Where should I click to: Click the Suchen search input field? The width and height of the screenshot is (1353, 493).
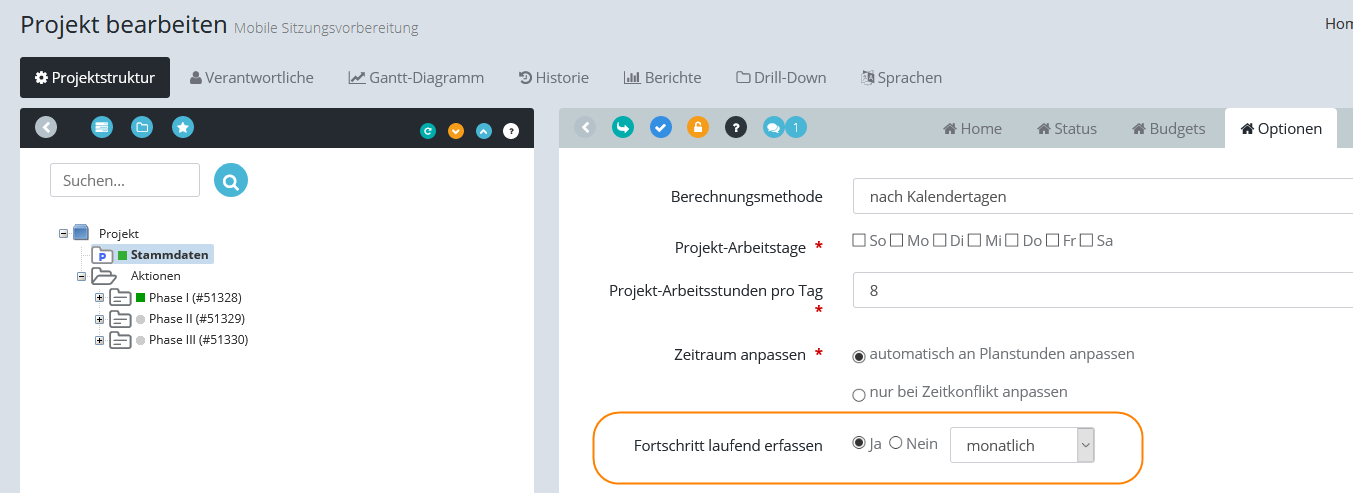125,180
